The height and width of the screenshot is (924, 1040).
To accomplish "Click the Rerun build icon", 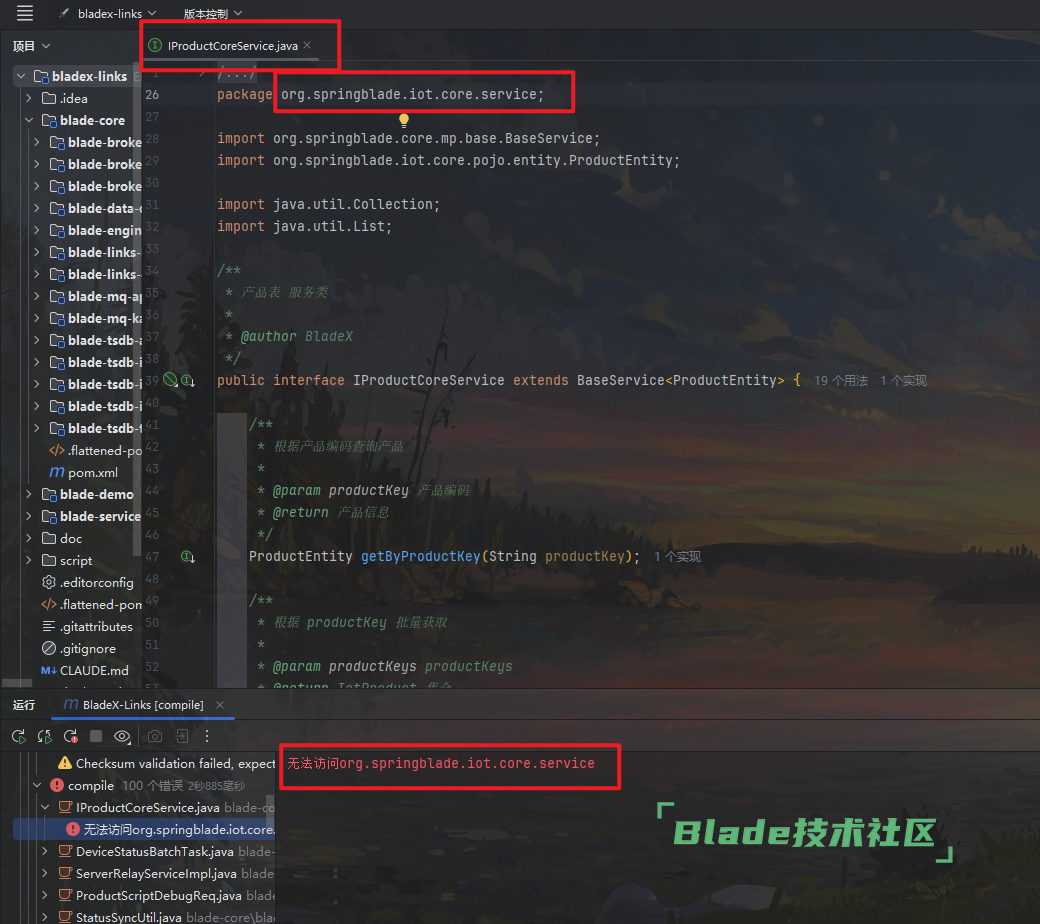I will pos(19,736).
